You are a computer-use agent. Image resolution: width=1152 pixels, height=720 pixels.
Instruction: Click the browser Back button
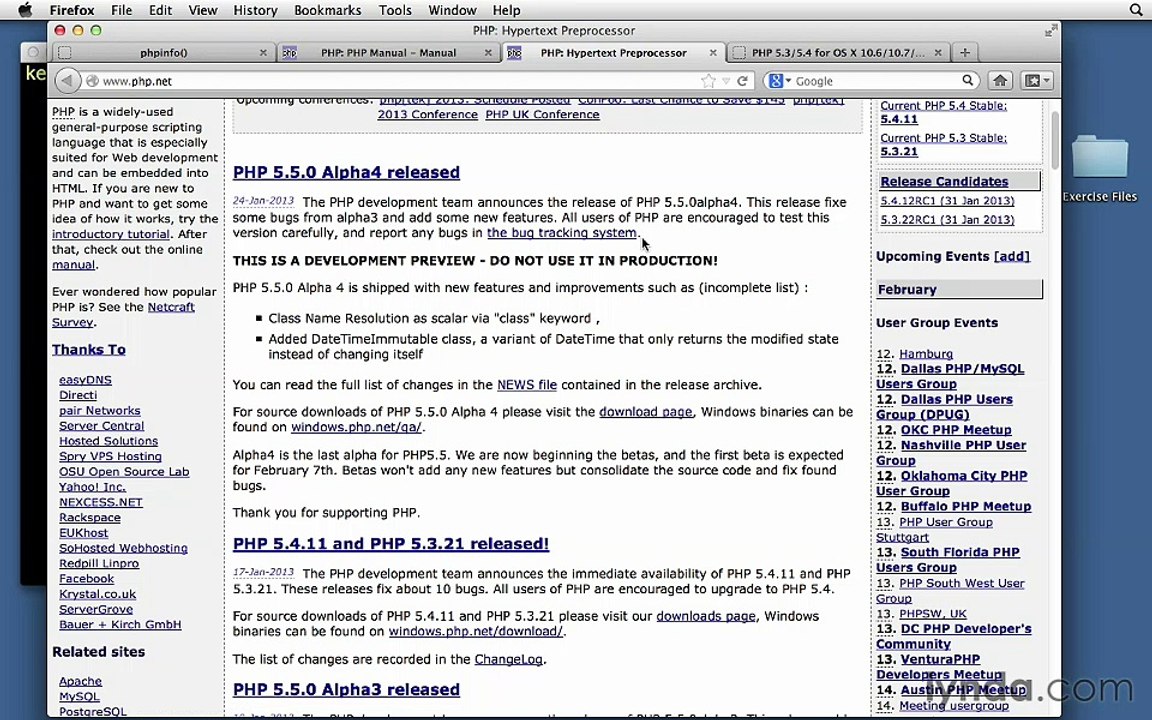coord(67,81)
